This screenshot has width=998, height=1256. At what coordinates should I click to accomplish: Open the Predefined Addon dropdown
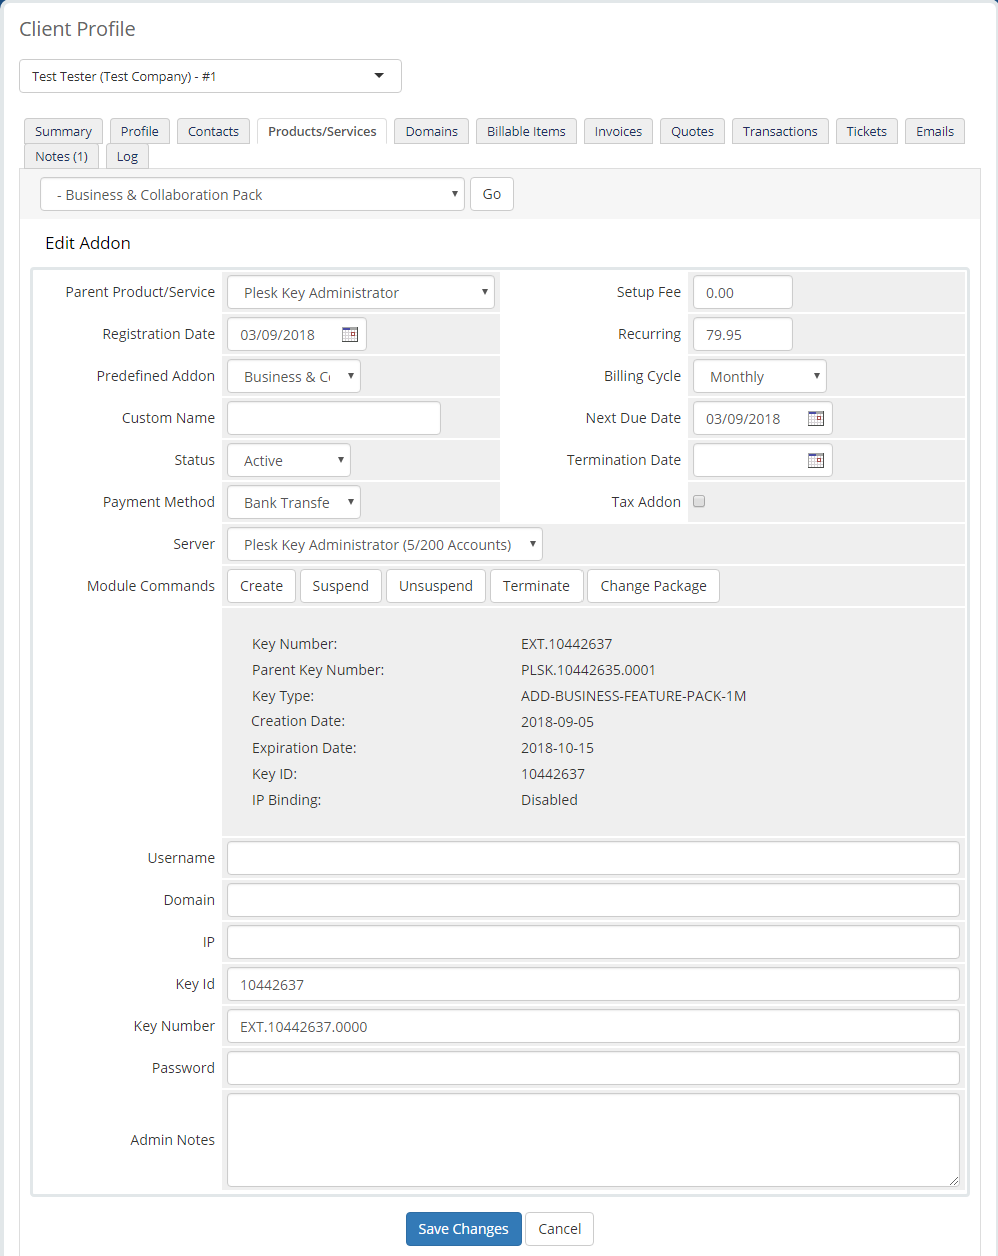coord(294,376)
